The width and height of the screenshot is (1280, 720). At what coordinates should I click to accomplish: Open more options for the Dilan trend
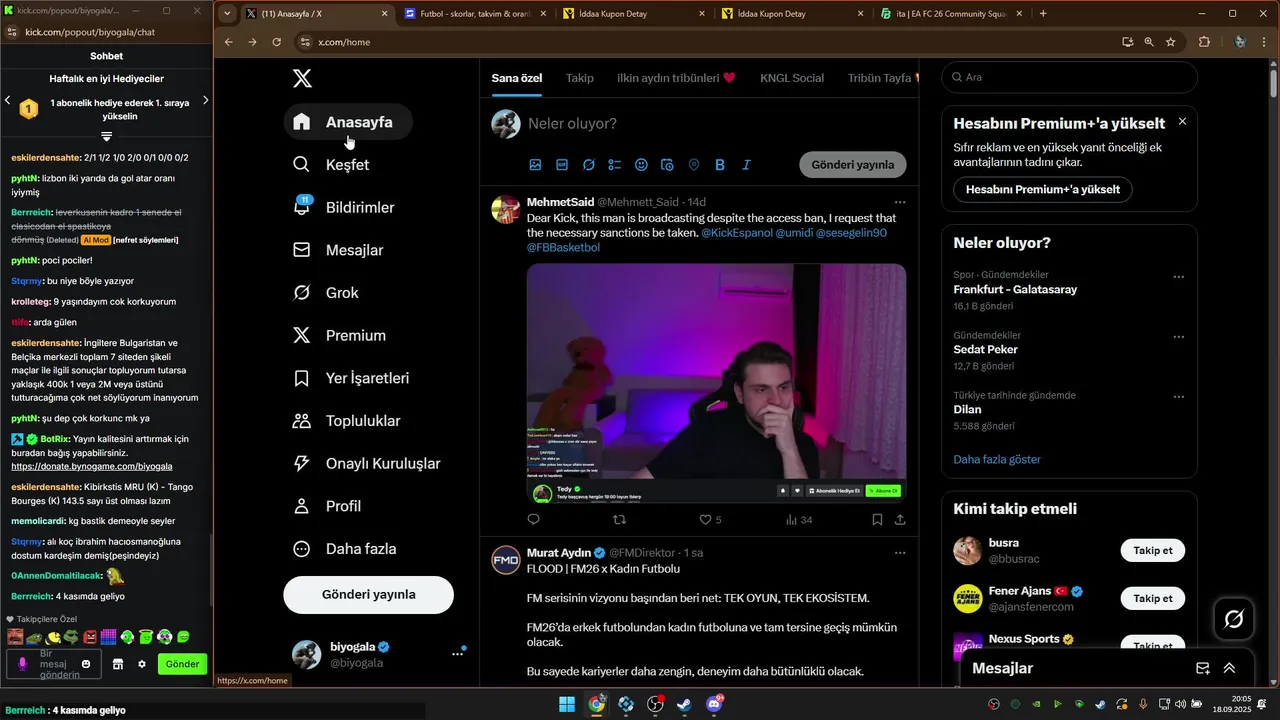pos(1178,397)
